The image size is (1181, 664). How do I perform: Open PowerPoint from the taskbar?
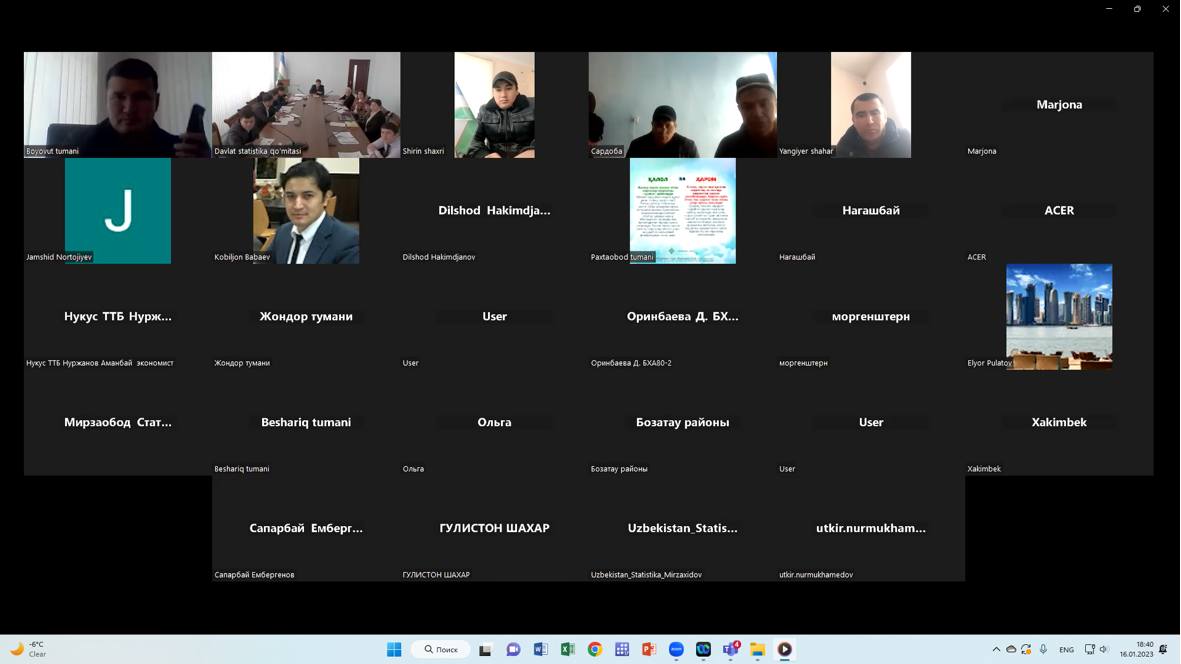point(648,649)
